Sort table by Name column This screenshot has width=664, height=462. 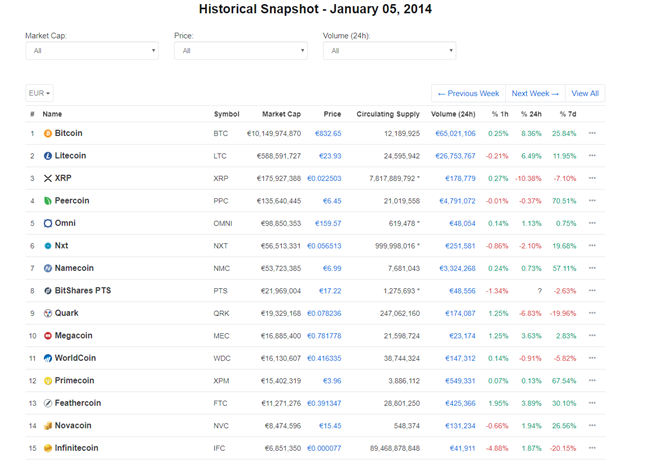(52, 114)
